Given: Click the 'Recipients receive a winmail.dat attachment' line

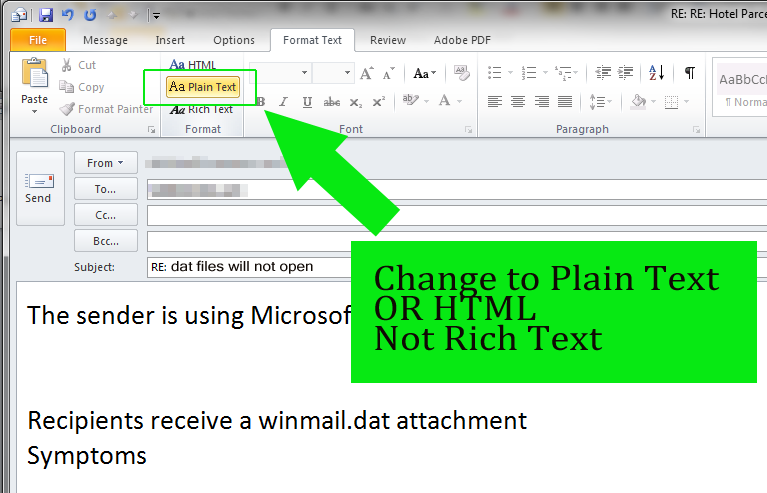Looking at the screenshot, I should [x=277, y=421].
